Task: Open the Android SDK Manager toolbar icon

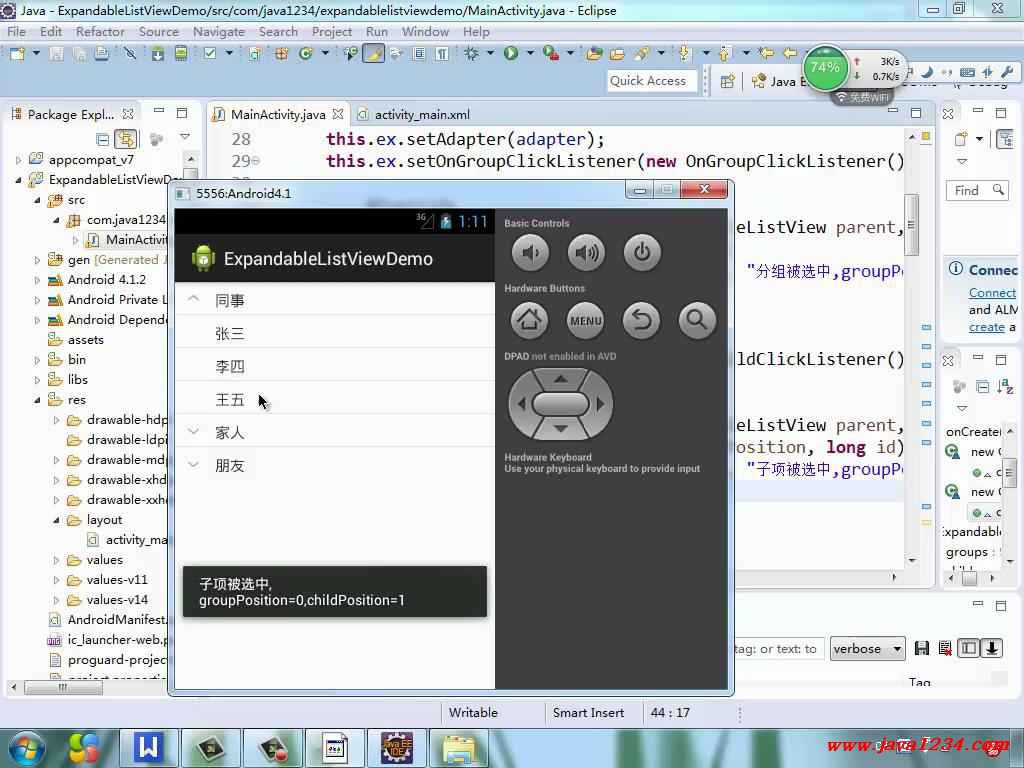Action: 157,54
